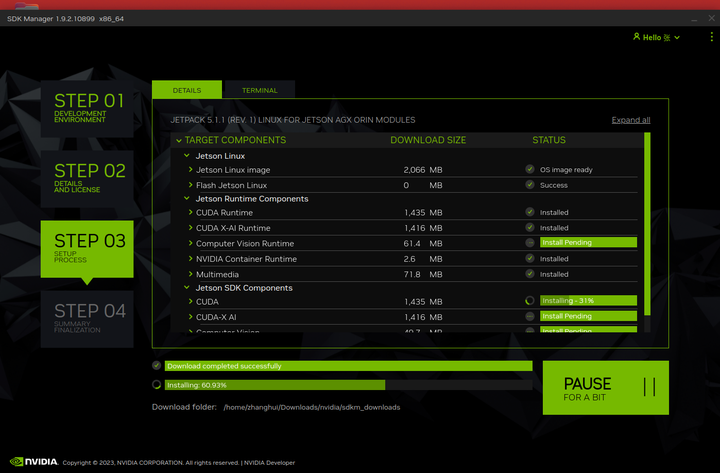Click the 2.6 MB size value
The height and width of the screenshot is (473, 720).
click(x=423, y=259)
